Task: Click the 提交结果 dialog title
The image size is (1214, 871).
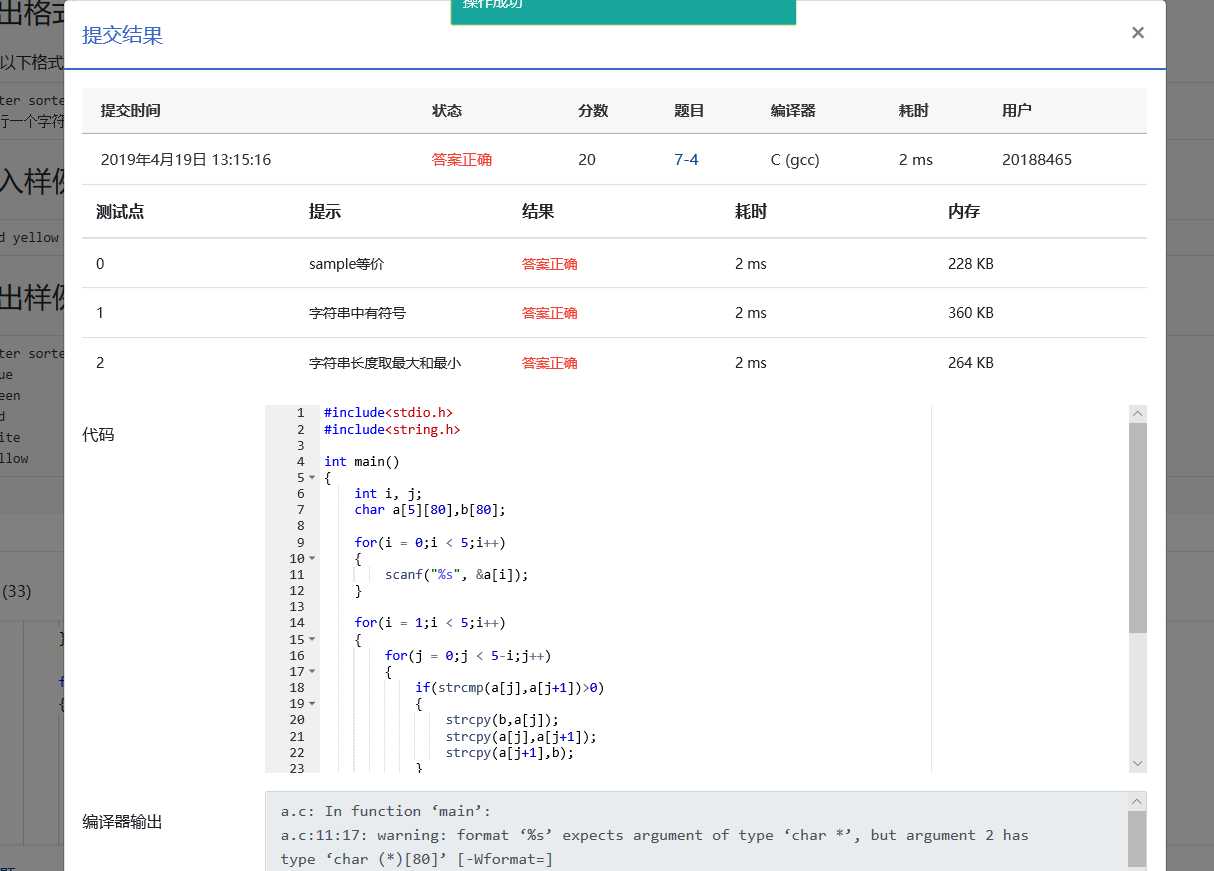Action: pos(122,36)
